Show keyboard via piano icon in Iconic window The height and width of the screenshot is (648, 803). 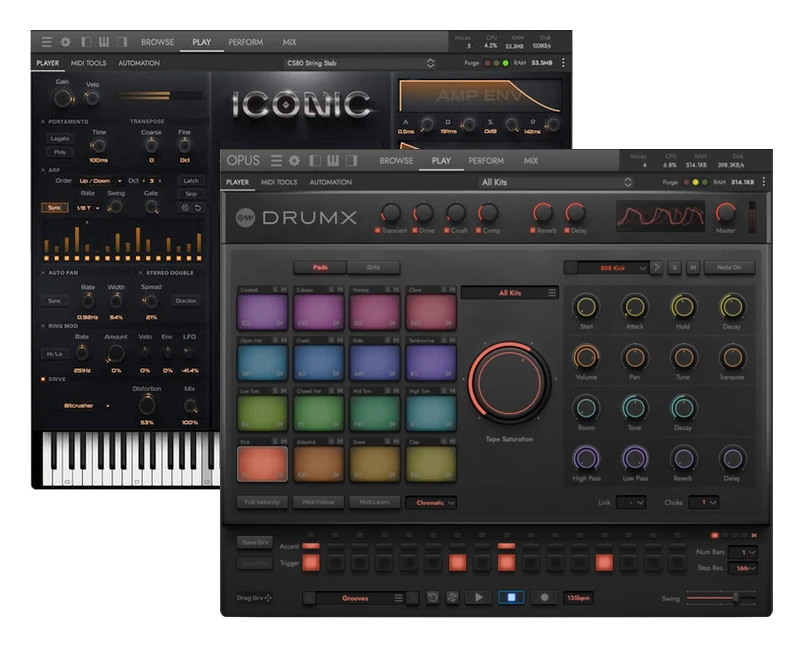[104, 42]
